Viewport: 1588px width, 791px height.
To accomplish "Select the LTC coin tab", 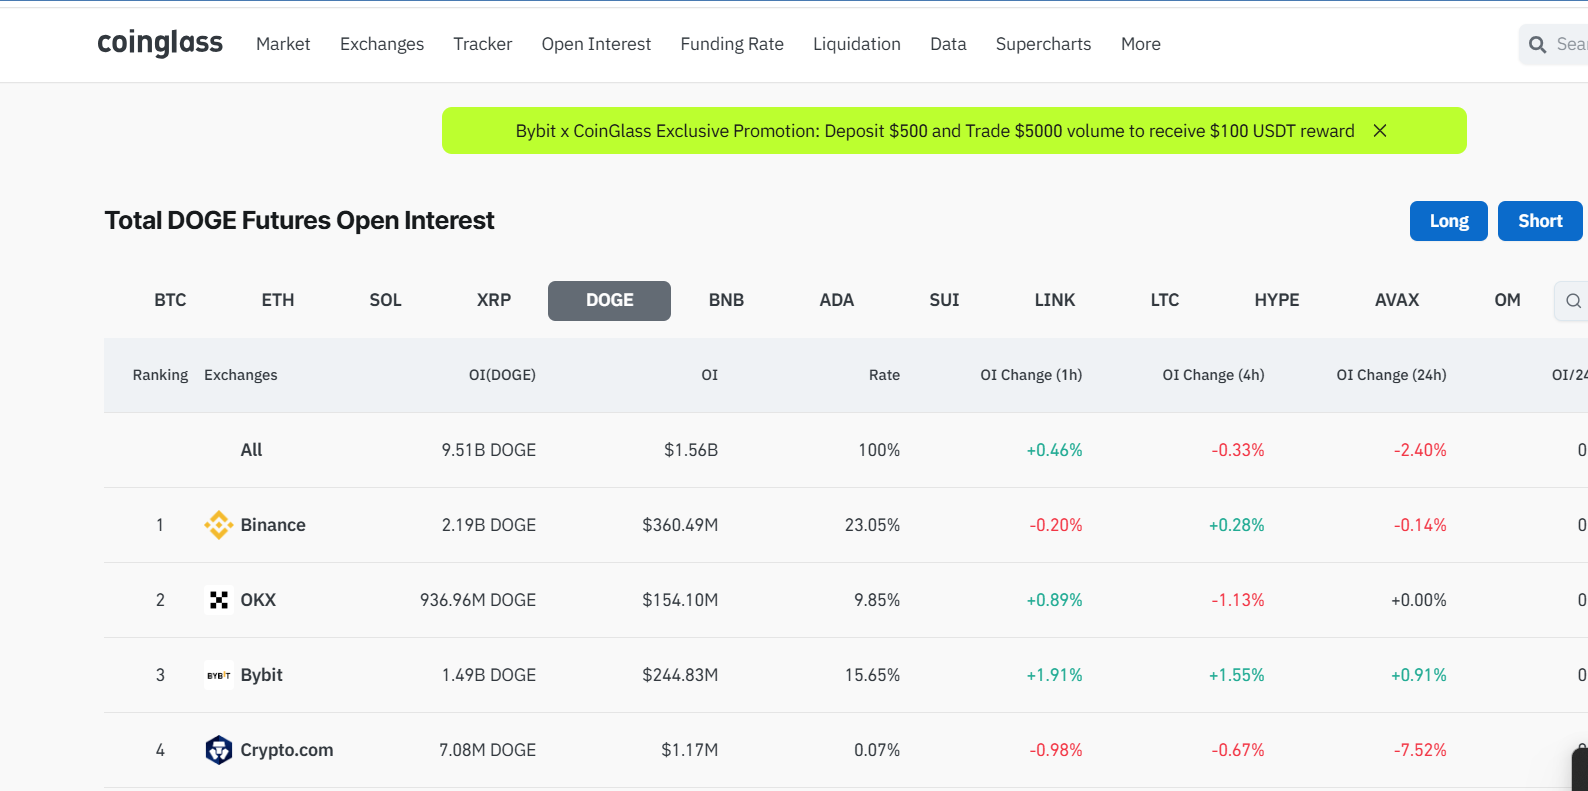I will point(1165,300).
